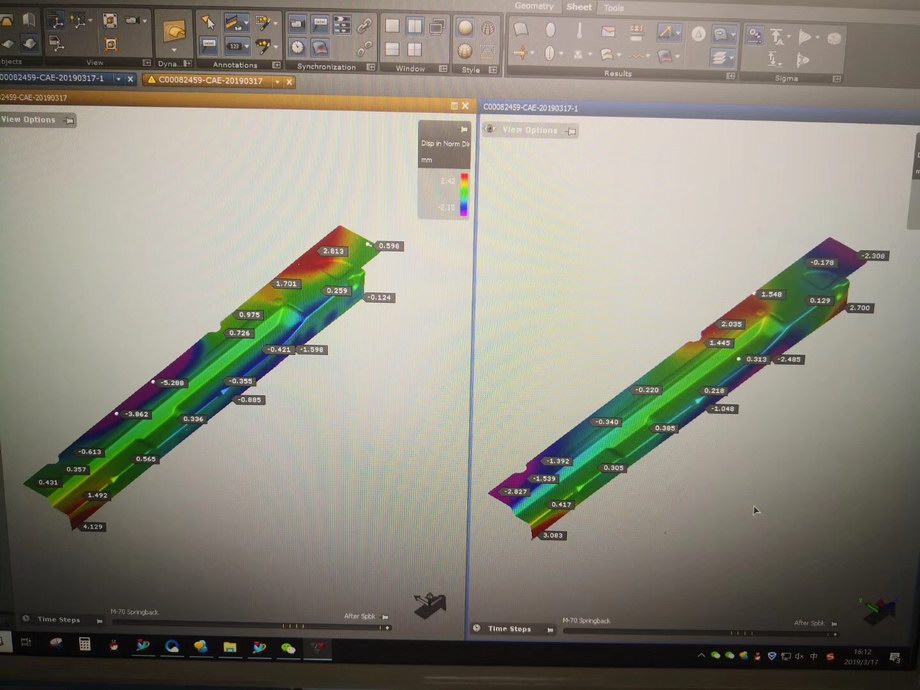The image size is (920, 690).
Task: Click the envelope-shaped results icon
Action: pyautogui.click(x=608, y=31)
